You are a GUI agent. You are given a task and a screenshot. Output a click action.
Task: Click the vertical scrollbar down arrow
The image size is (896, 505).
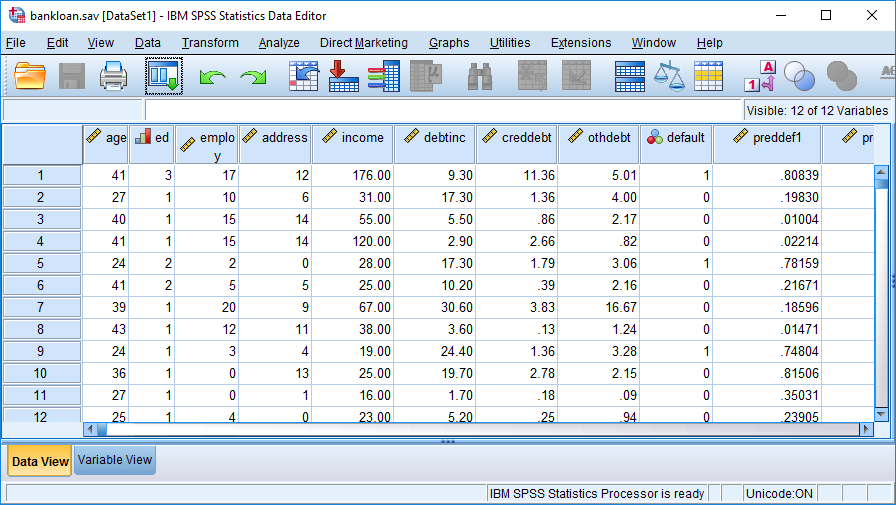click(881, 415)
